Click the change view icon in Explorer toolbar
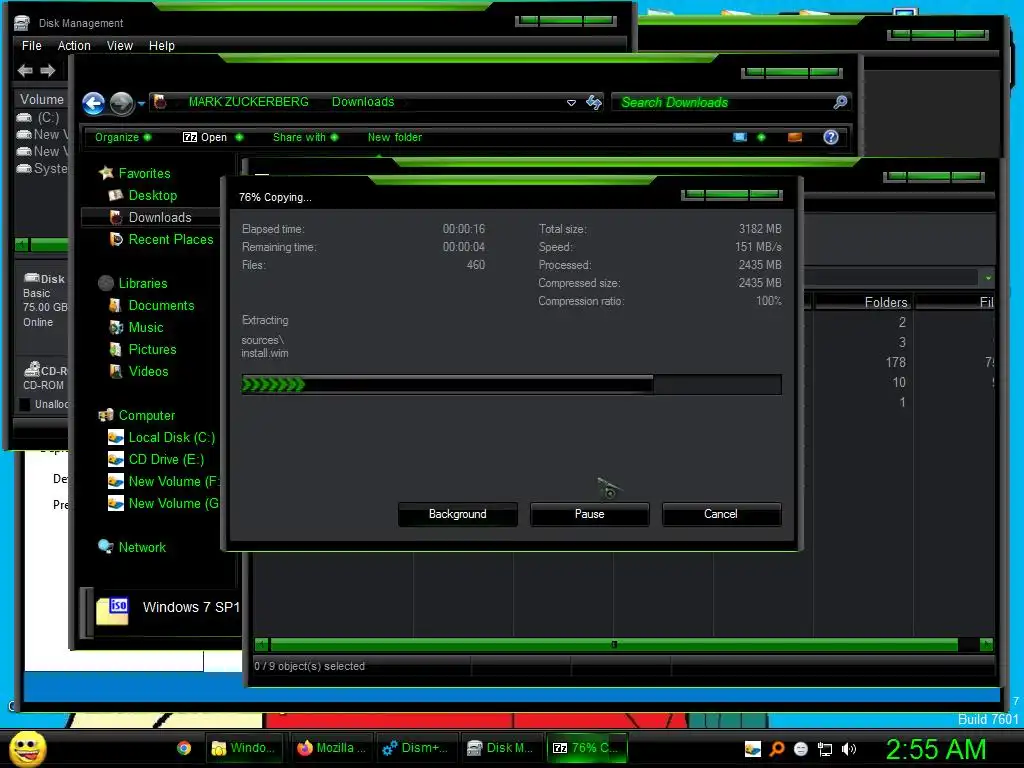Image resolution: width=1024 pixels, height=768 pixels. pyautogui.click(x=739, y=137)
